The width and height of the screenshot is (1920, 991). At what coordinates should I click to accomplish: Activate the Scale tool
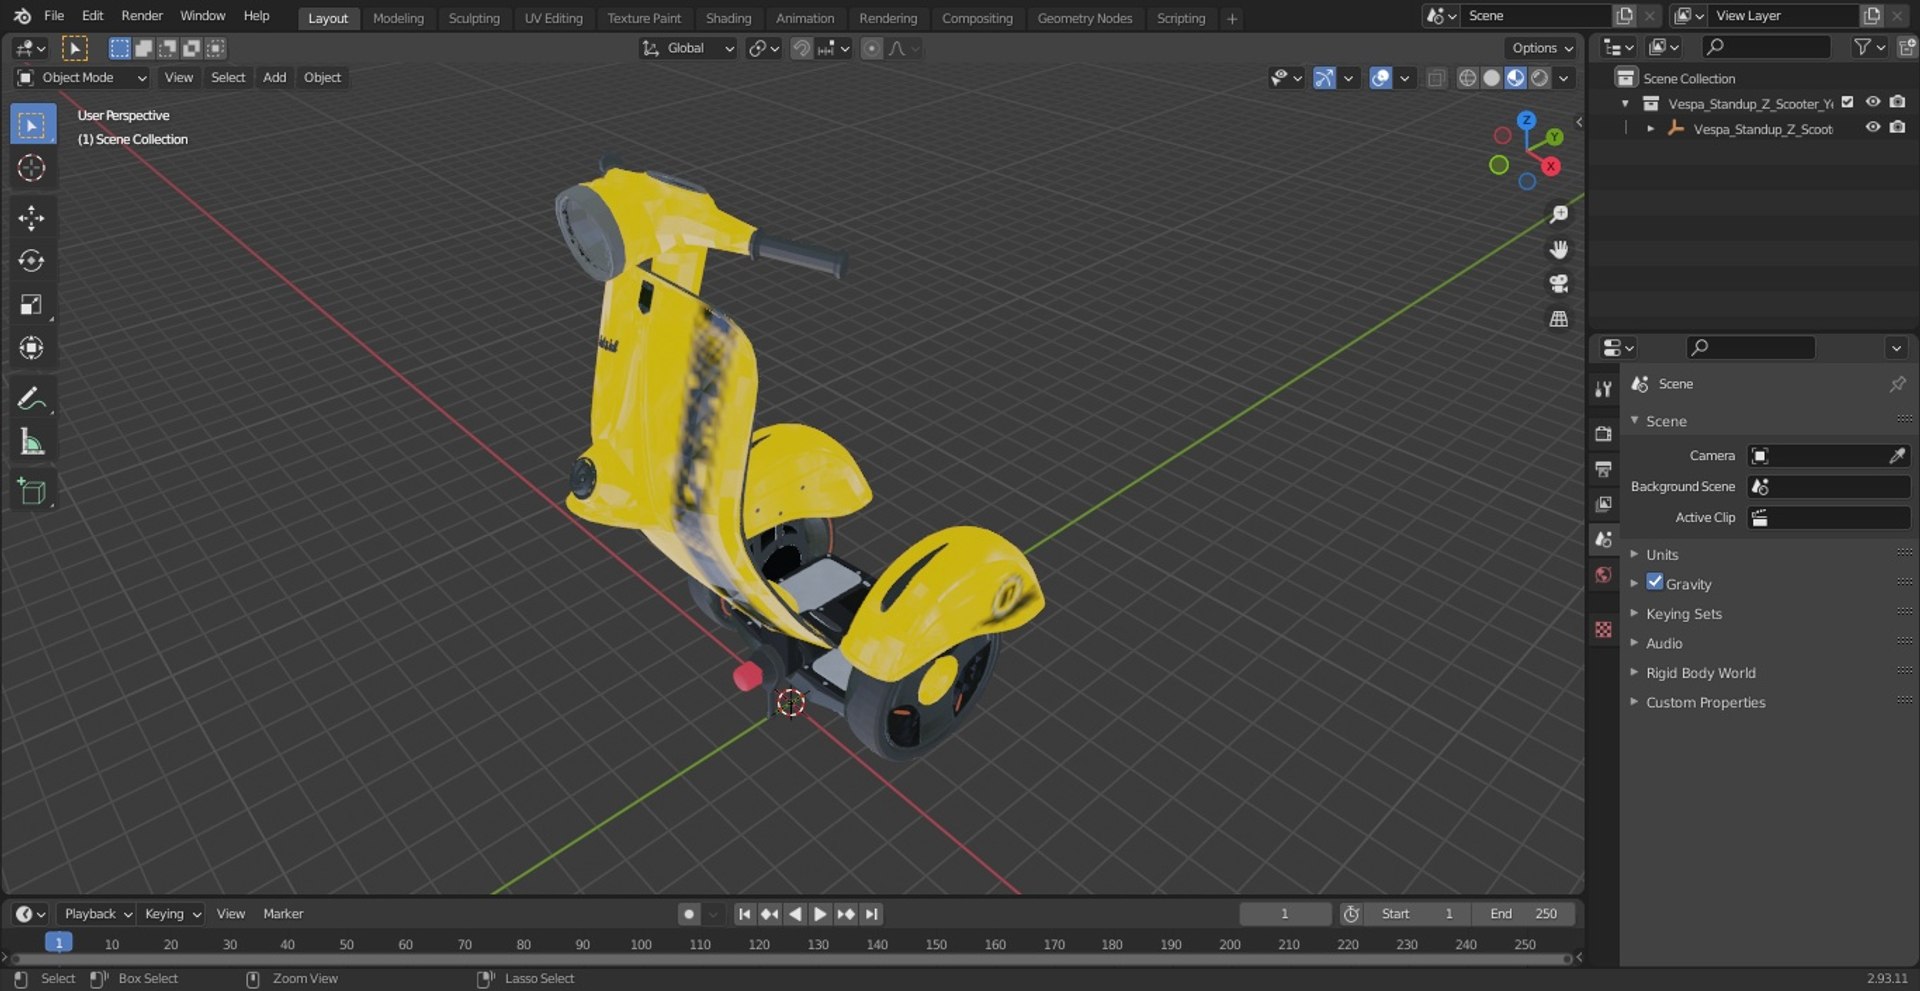tap(32, 305)
